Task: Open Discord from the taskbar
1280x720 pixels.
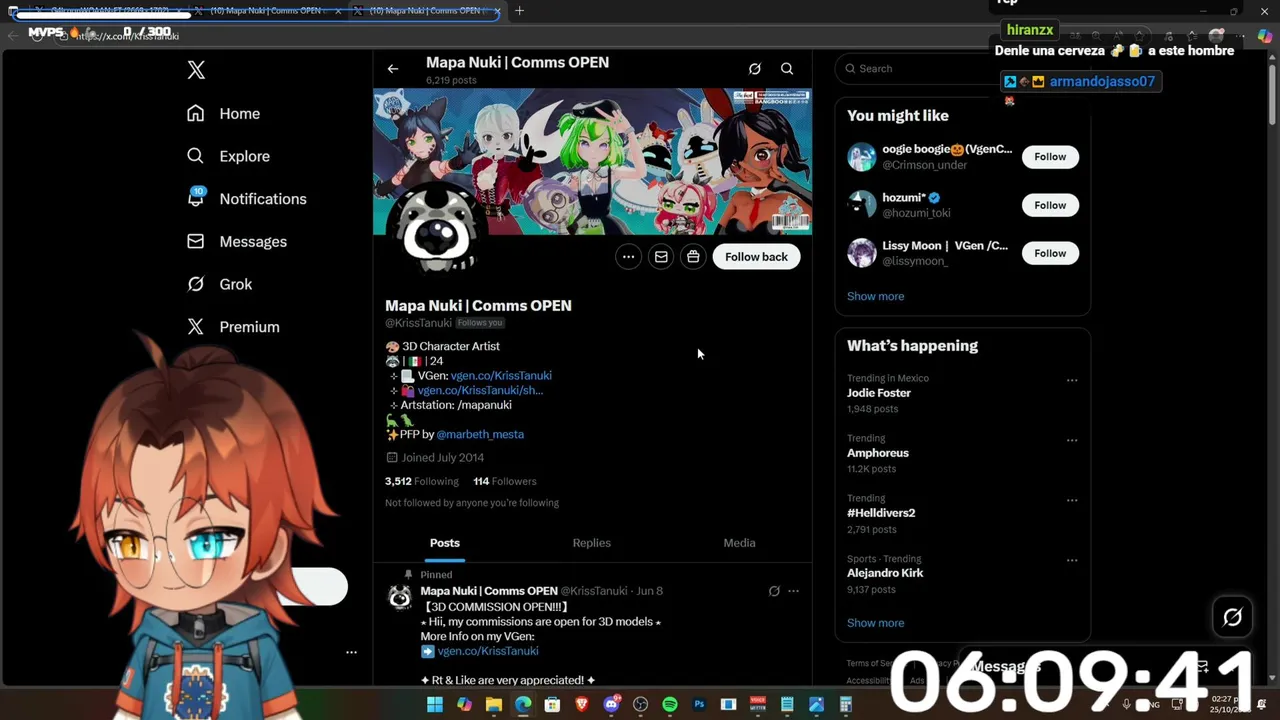Action: (x=611, y=705)
